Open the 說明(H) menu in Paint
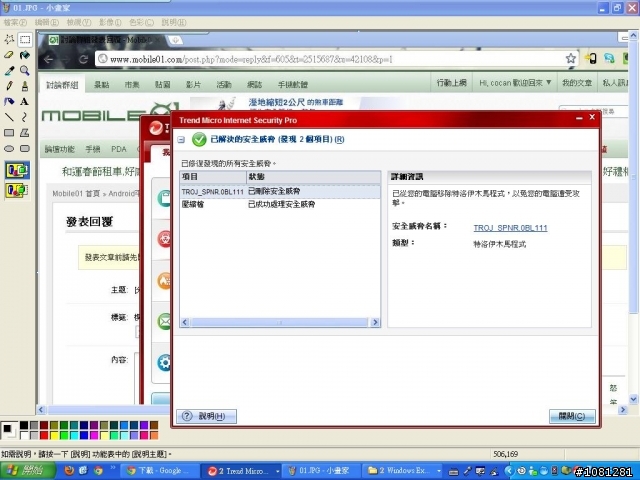This screenshot has height=480, width=640. click(174, 22)
